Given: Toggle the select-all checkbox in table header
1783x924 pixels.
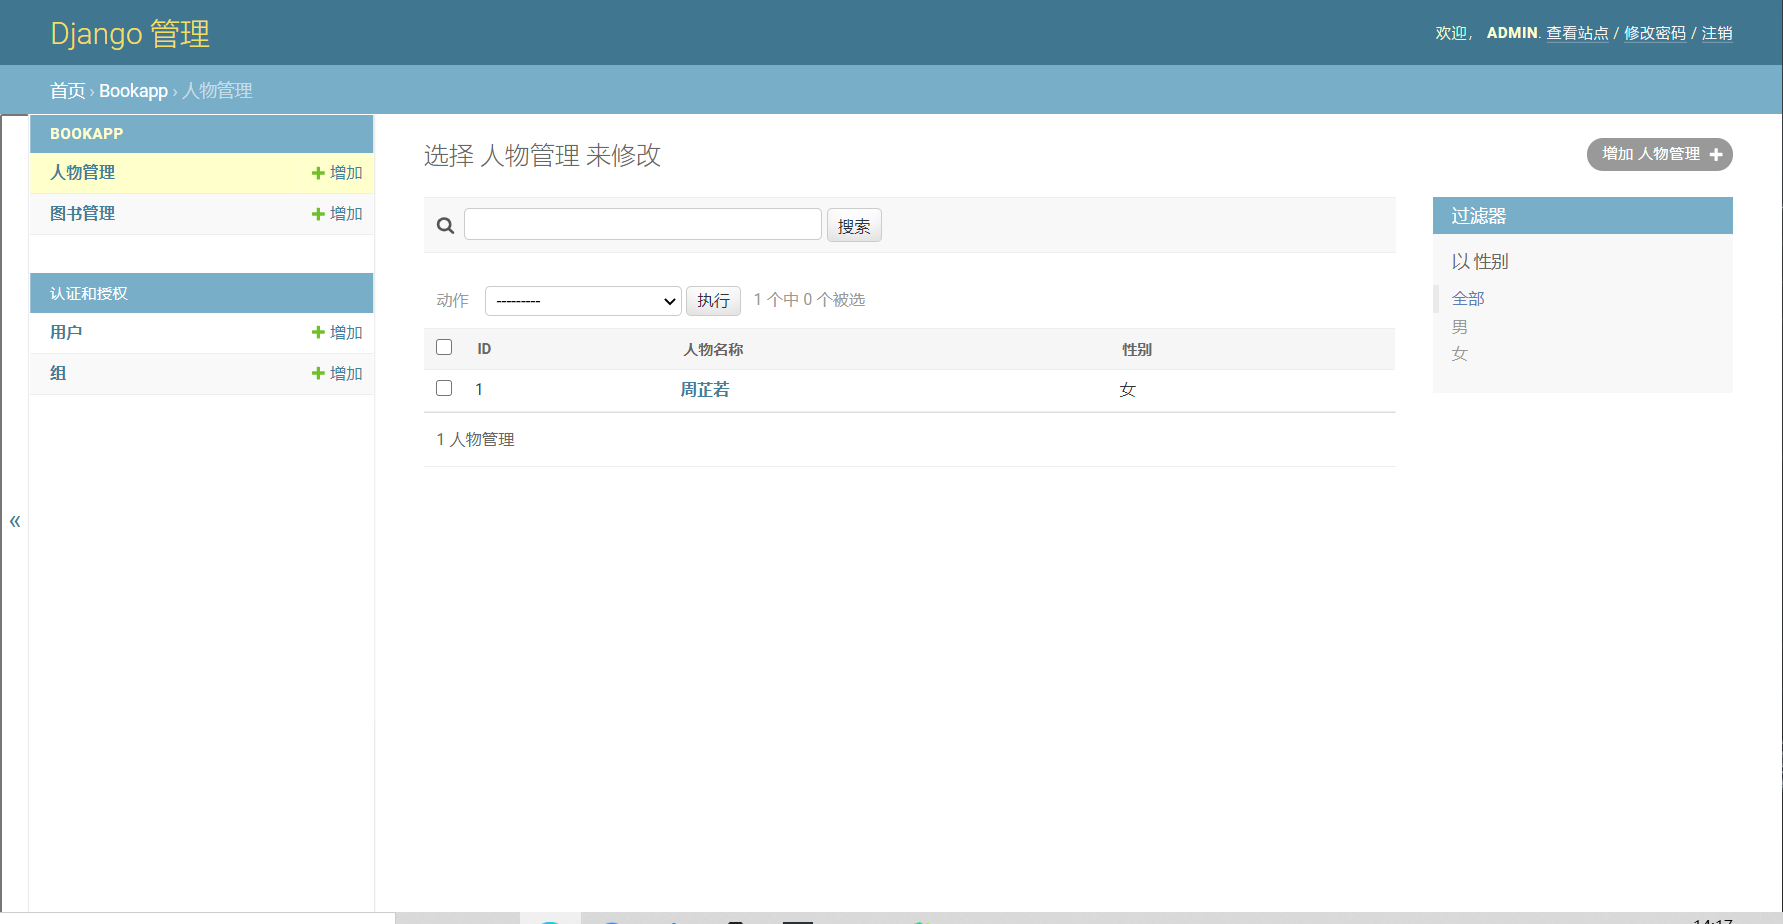Looking at the screenshot, I should coord(444,347).
